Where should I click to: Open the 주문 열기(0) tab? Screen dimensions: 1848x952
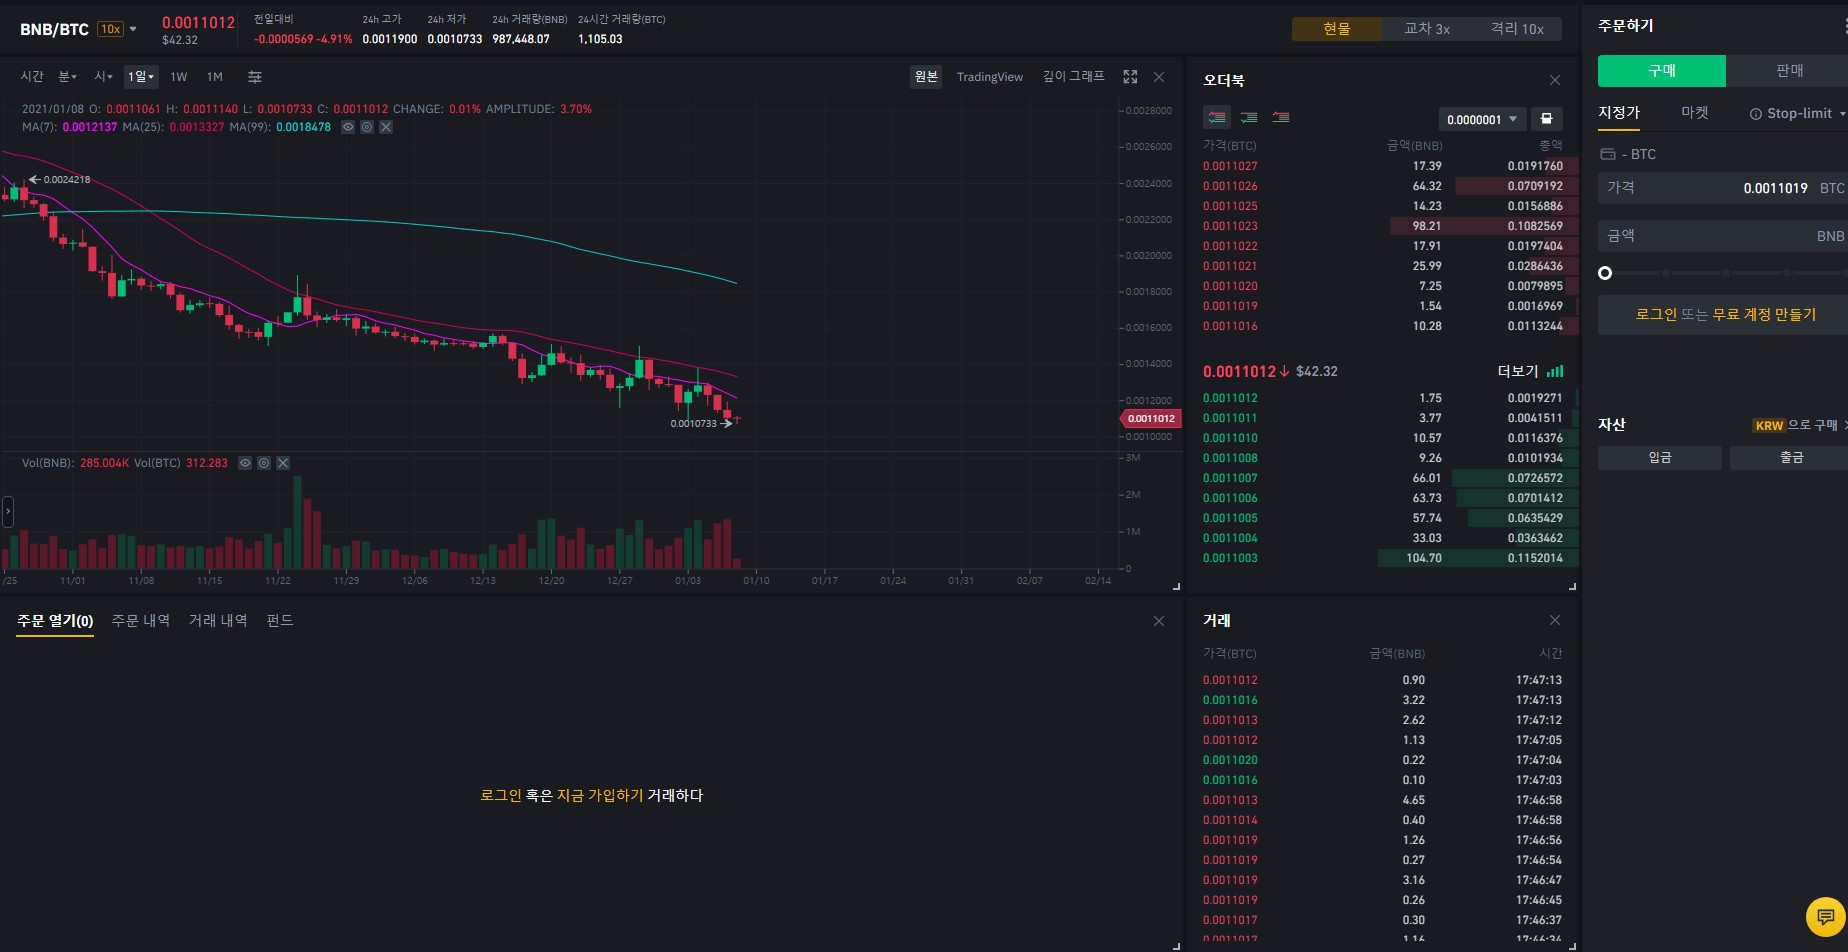pos(55,621)
